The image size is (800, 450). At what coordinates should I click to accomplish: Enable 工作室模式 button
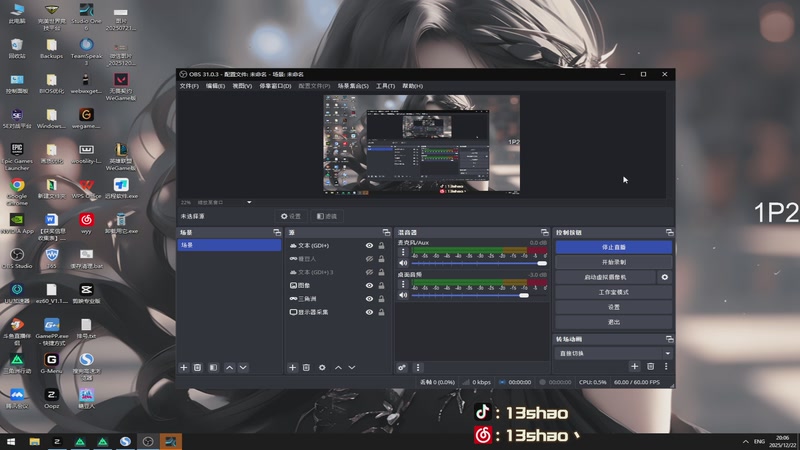pos(613,292)
